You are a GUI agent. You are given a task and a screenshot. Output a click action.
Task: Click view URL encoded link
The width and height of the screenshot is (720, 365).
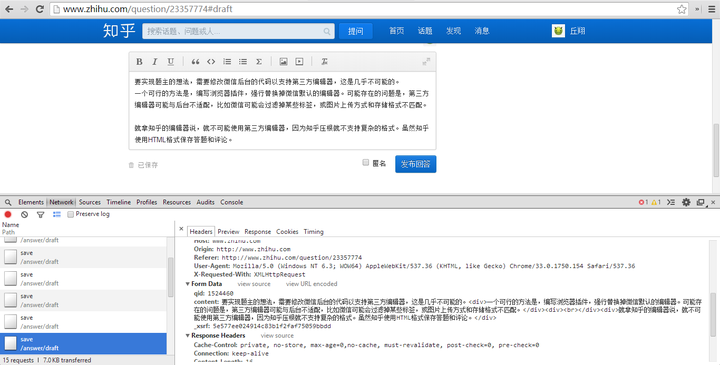pos(311,284)
